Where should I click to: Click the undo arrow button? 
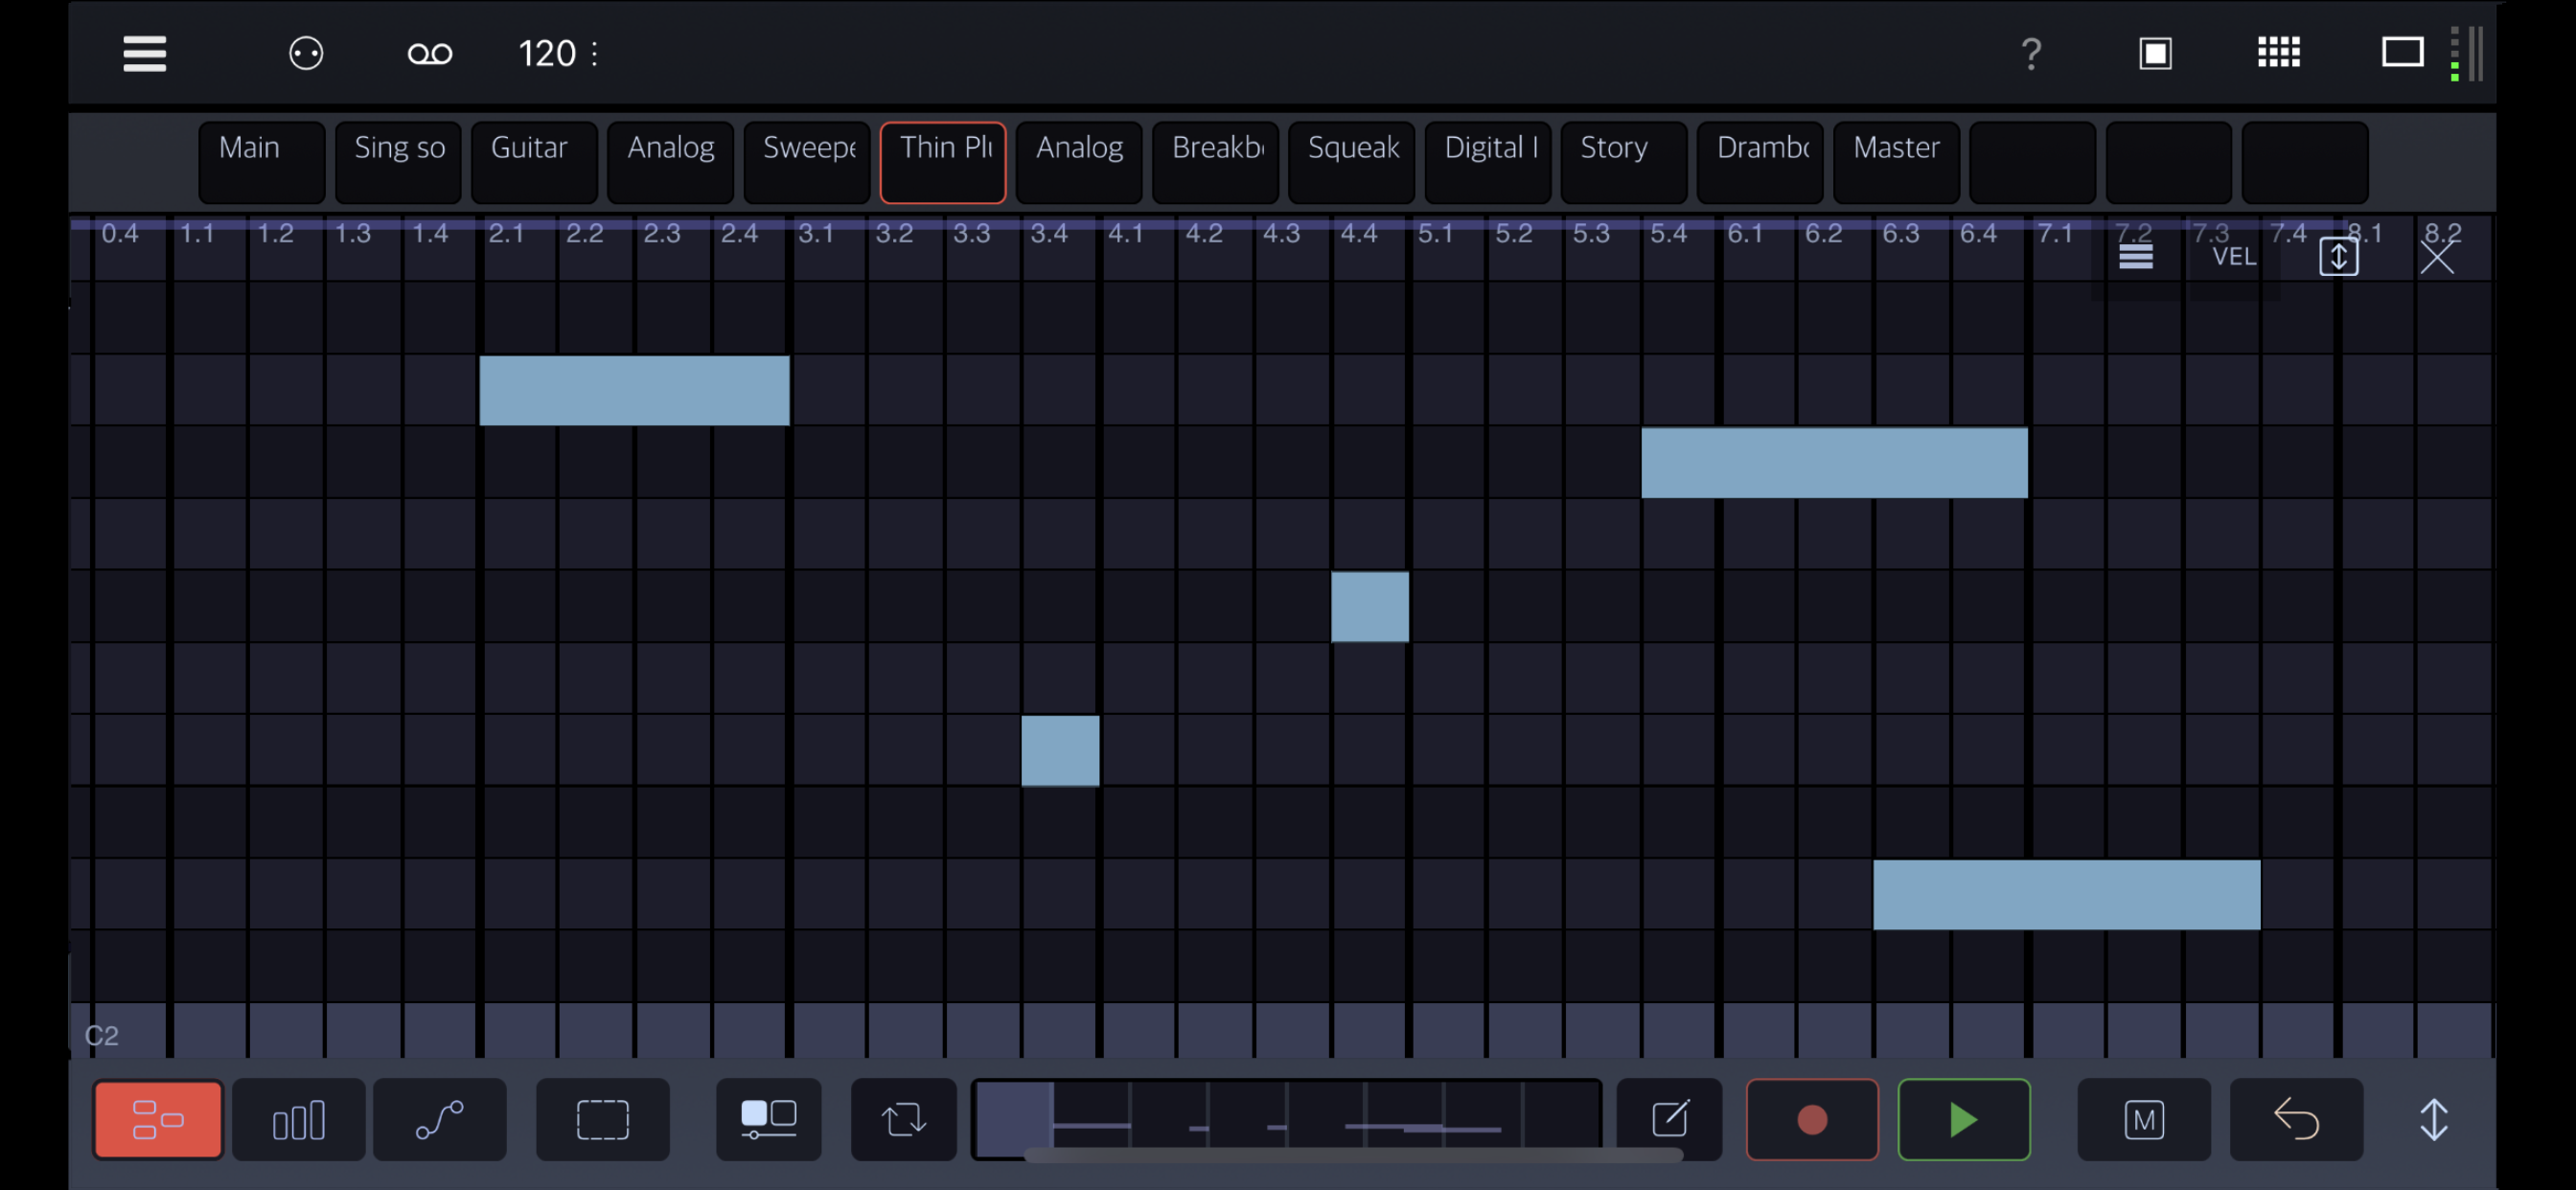[2296, 1119]
